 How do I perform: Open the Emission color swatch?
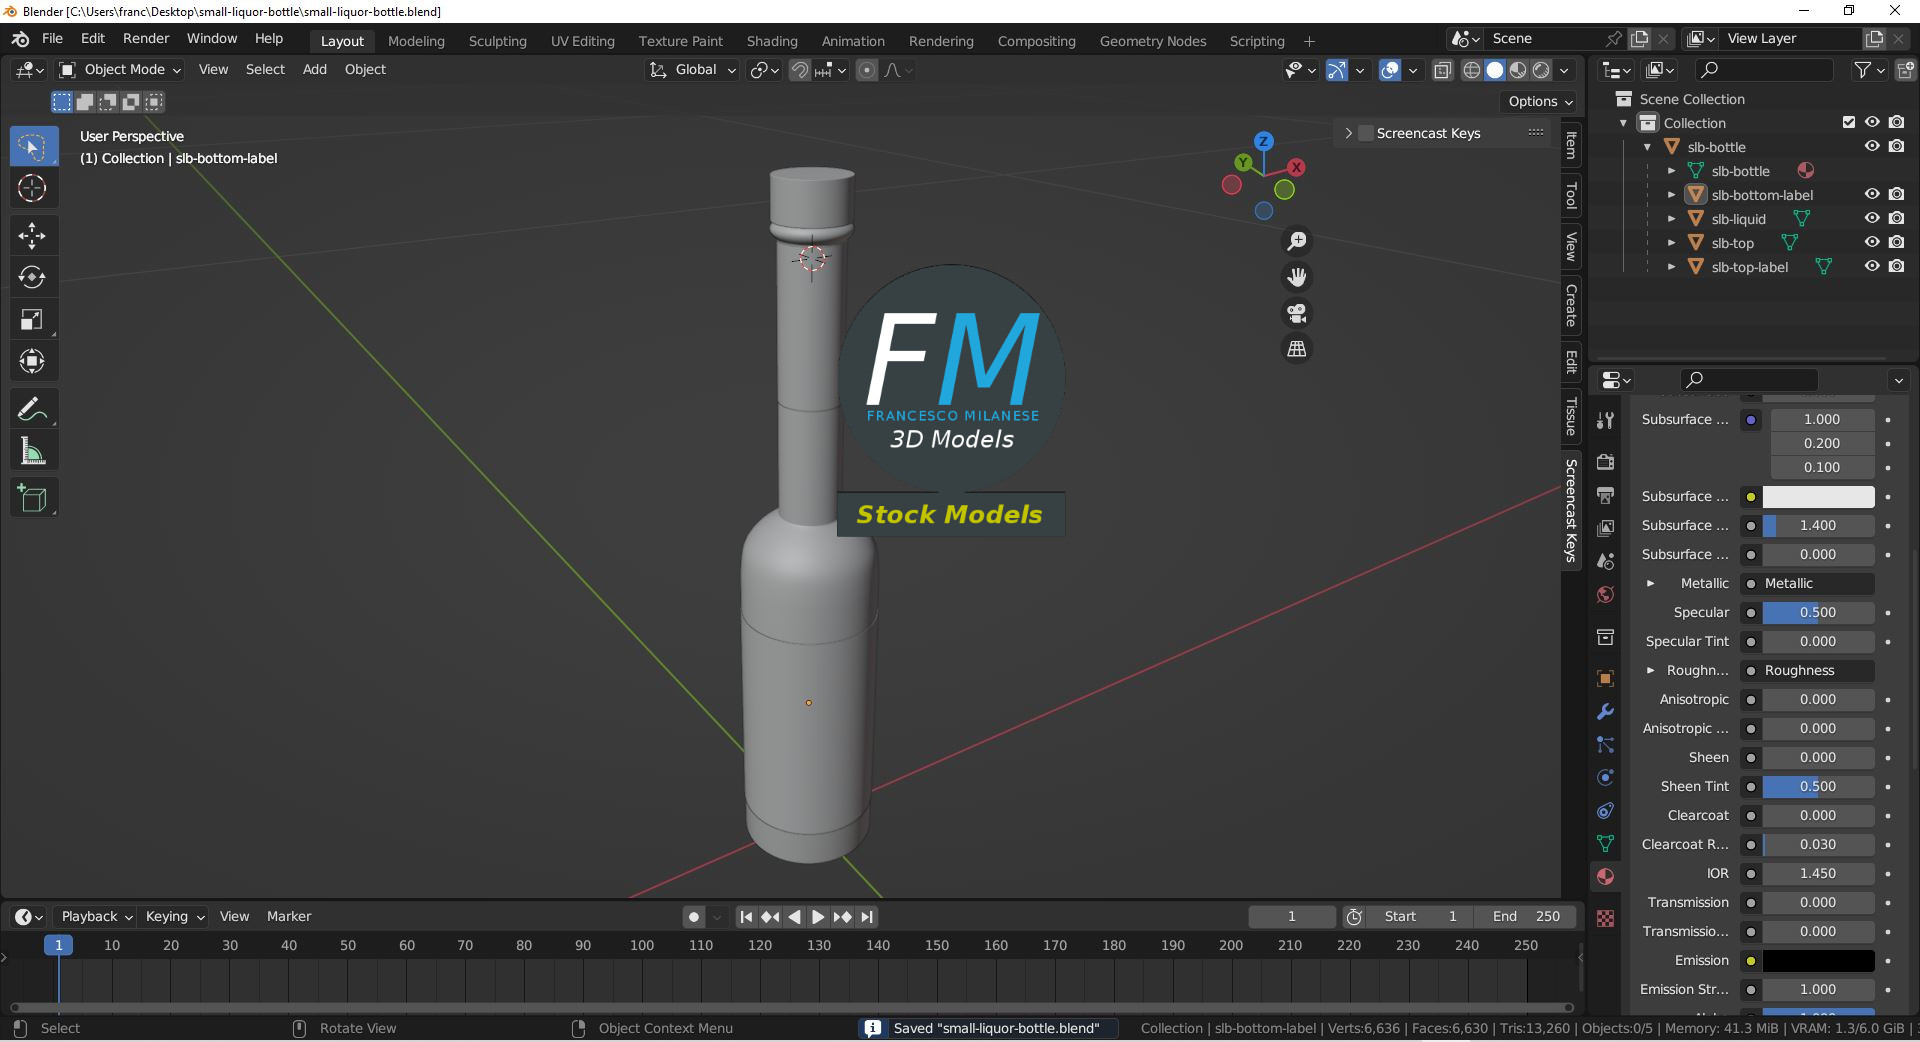tap(1818, 961)
